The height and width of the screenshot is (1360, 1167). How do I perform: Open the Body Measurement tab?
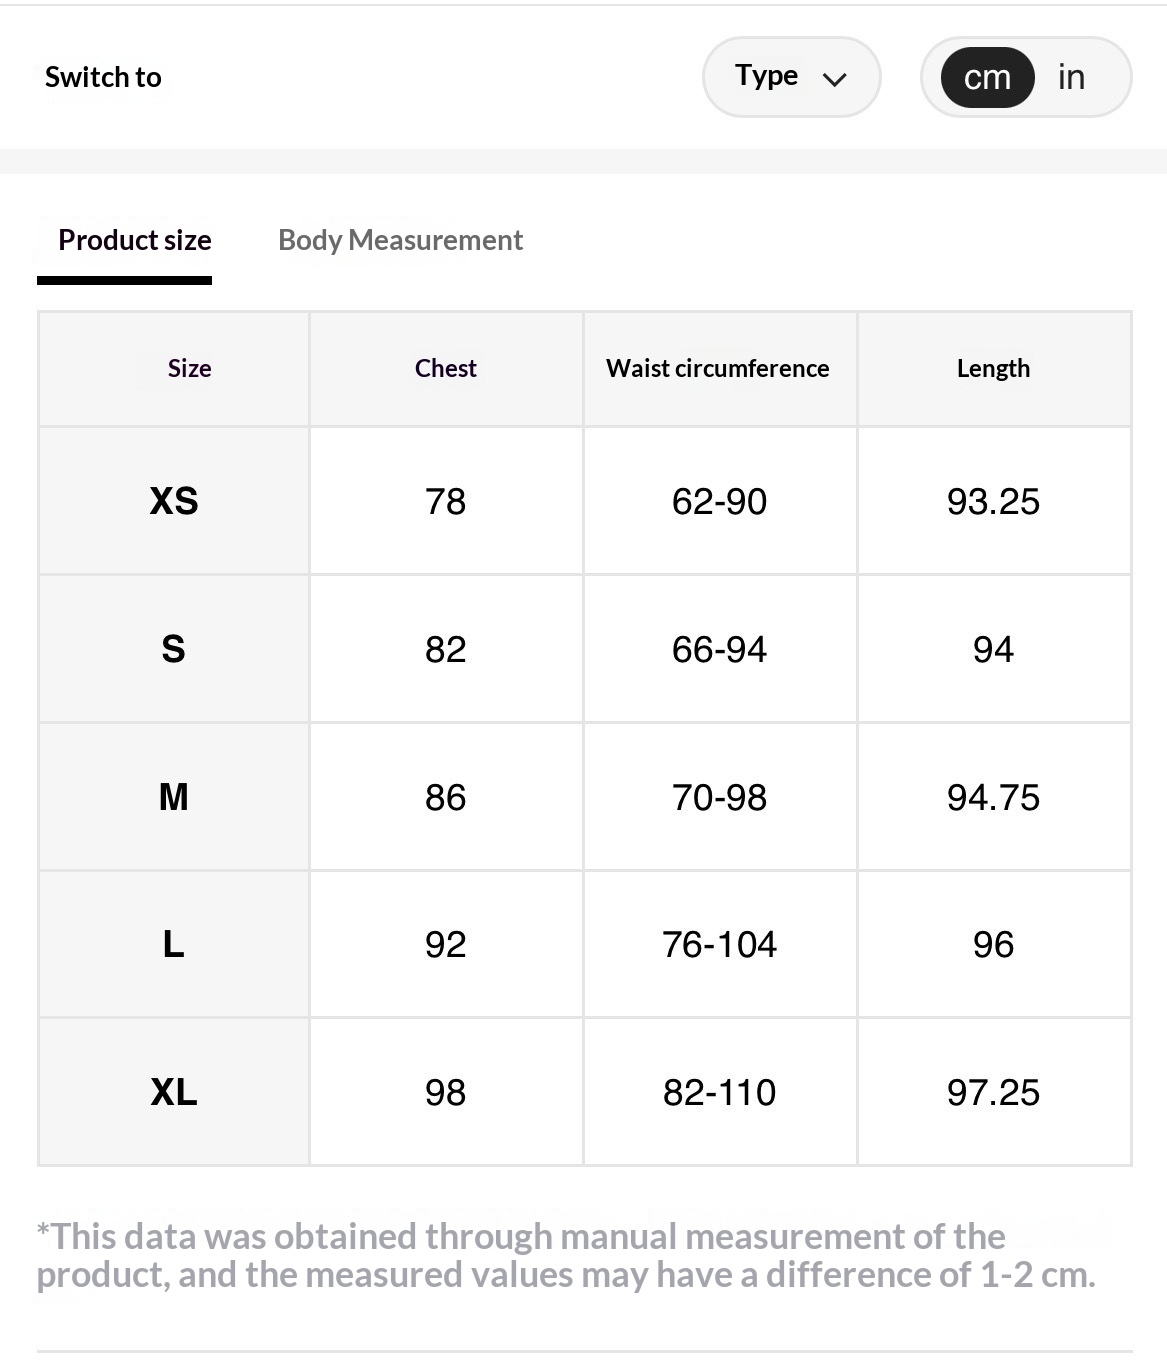pyautogui.click(x=400, y=241)
